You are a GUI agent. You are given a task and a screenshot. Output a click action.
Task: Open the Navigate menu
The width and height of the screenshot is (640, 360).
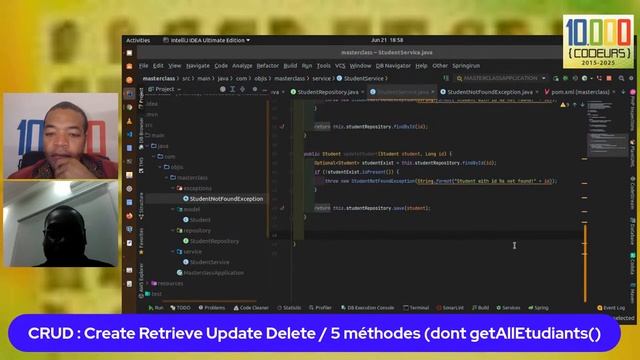point(198,66)
